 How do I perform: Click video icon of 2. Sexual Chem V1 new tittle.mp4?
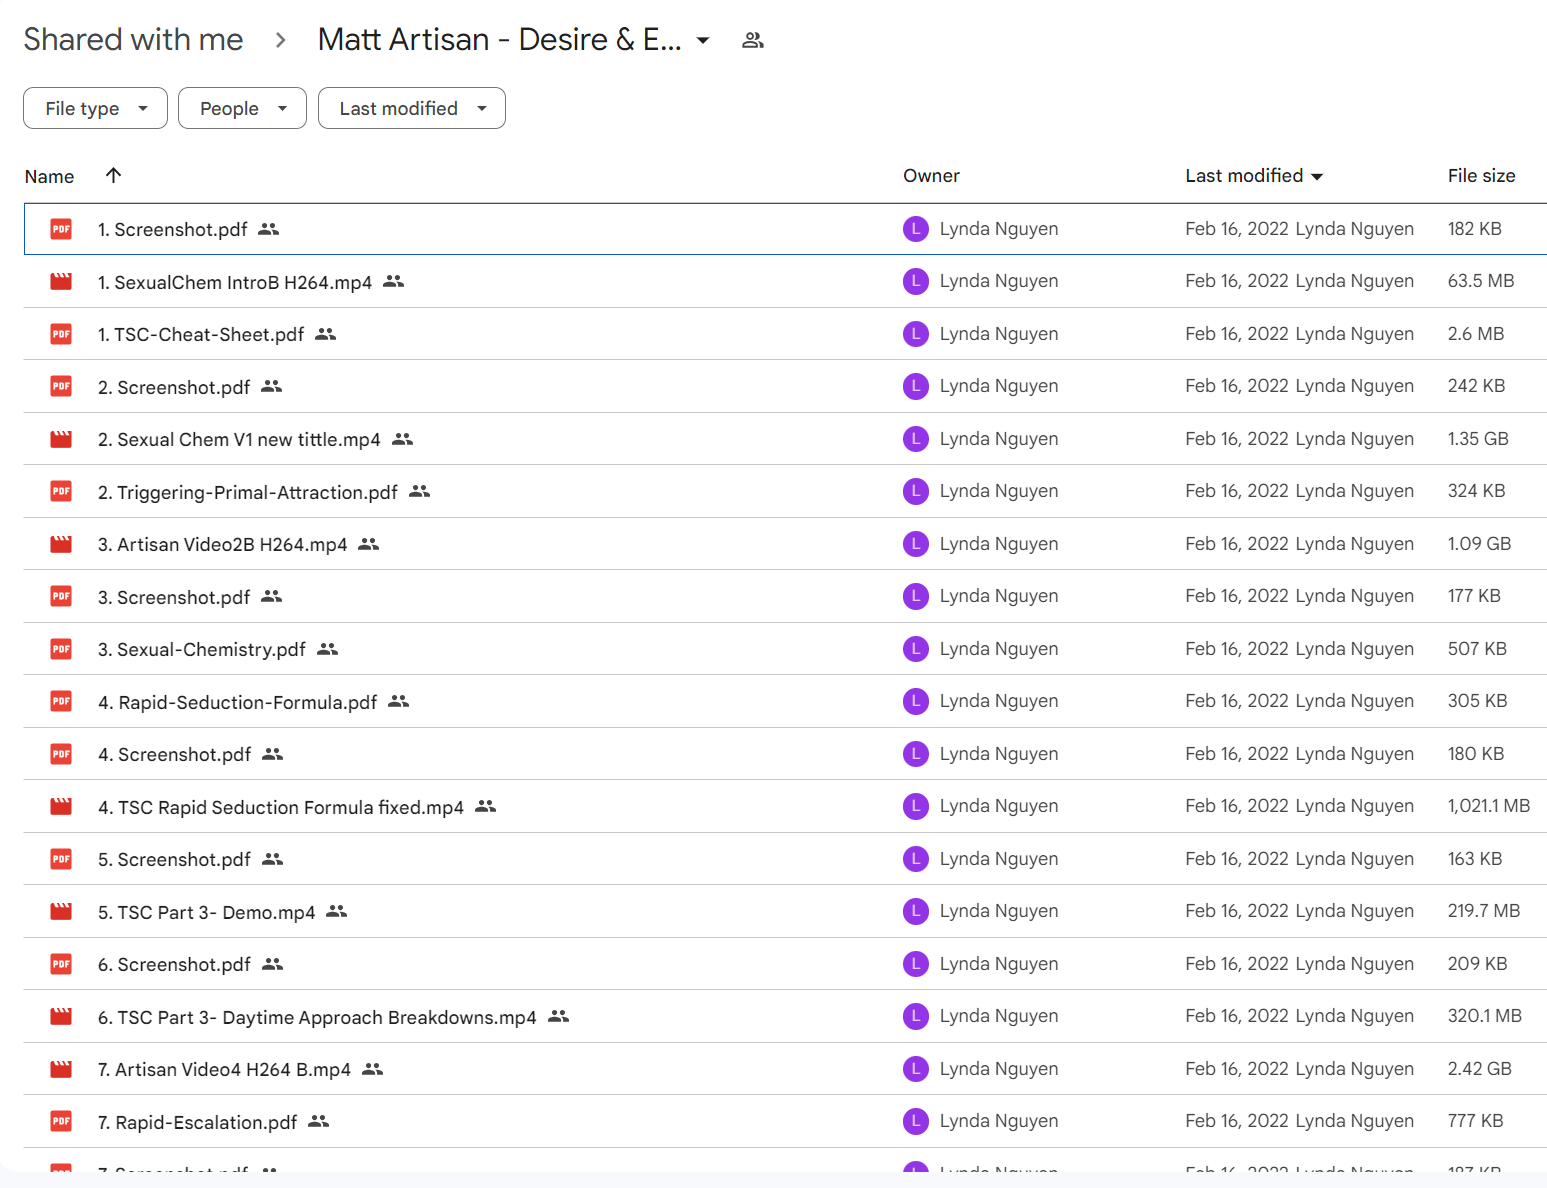(61, 439)
